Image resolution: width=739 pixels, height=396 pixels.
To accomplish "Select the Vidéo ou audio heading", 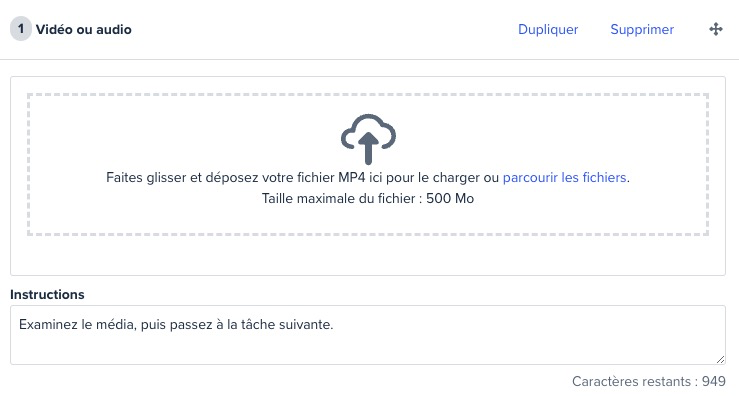I will tap(83, 29).
